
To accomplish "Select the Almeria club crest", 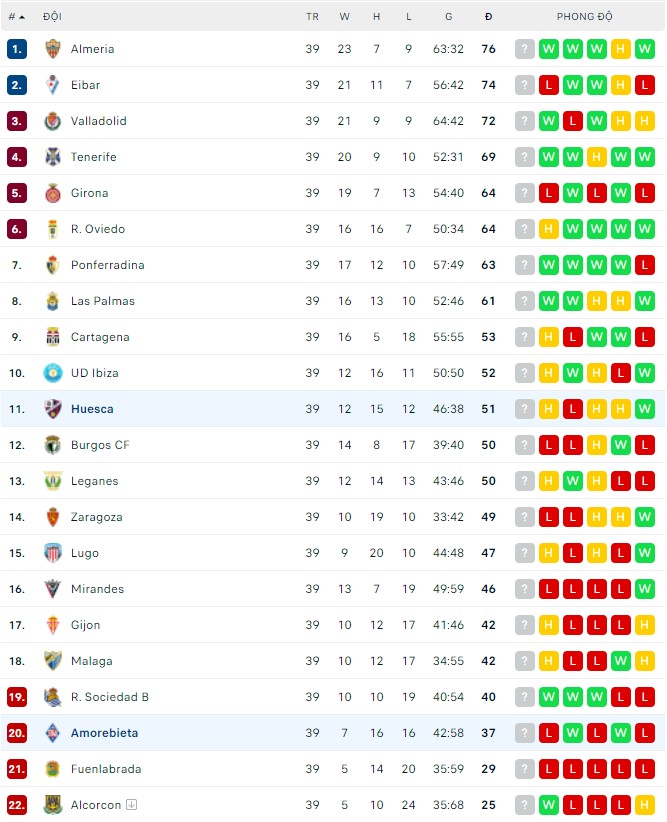I will (x=52, y=49).
